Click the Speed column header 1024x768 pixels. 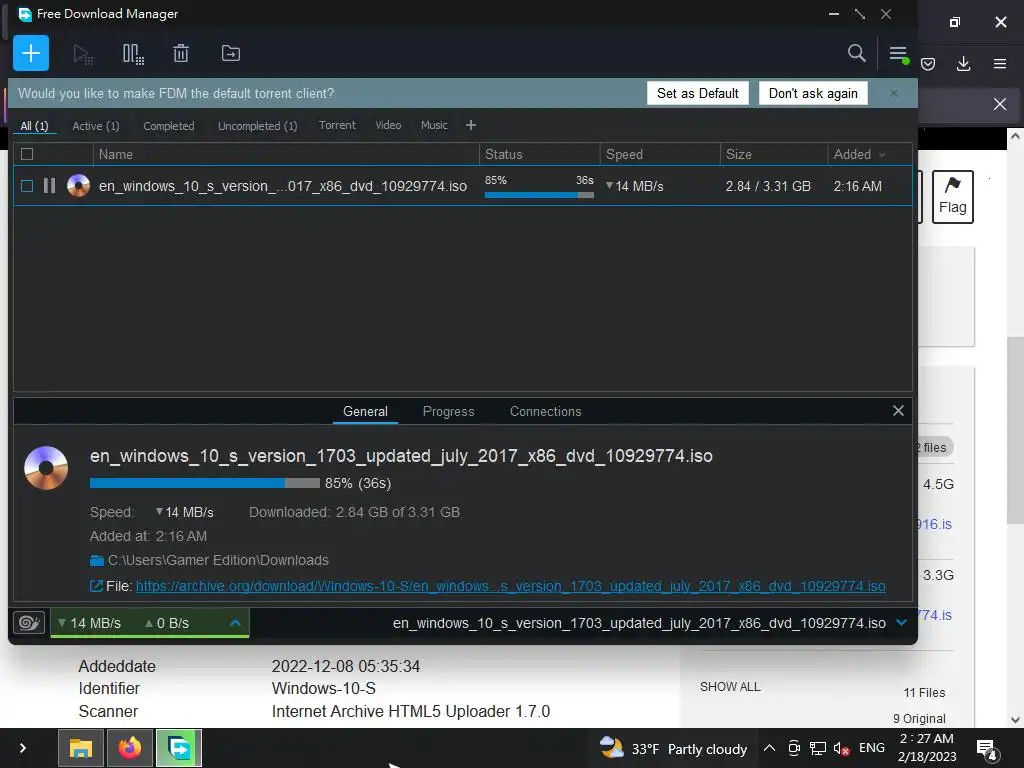[x=660, y=154]
